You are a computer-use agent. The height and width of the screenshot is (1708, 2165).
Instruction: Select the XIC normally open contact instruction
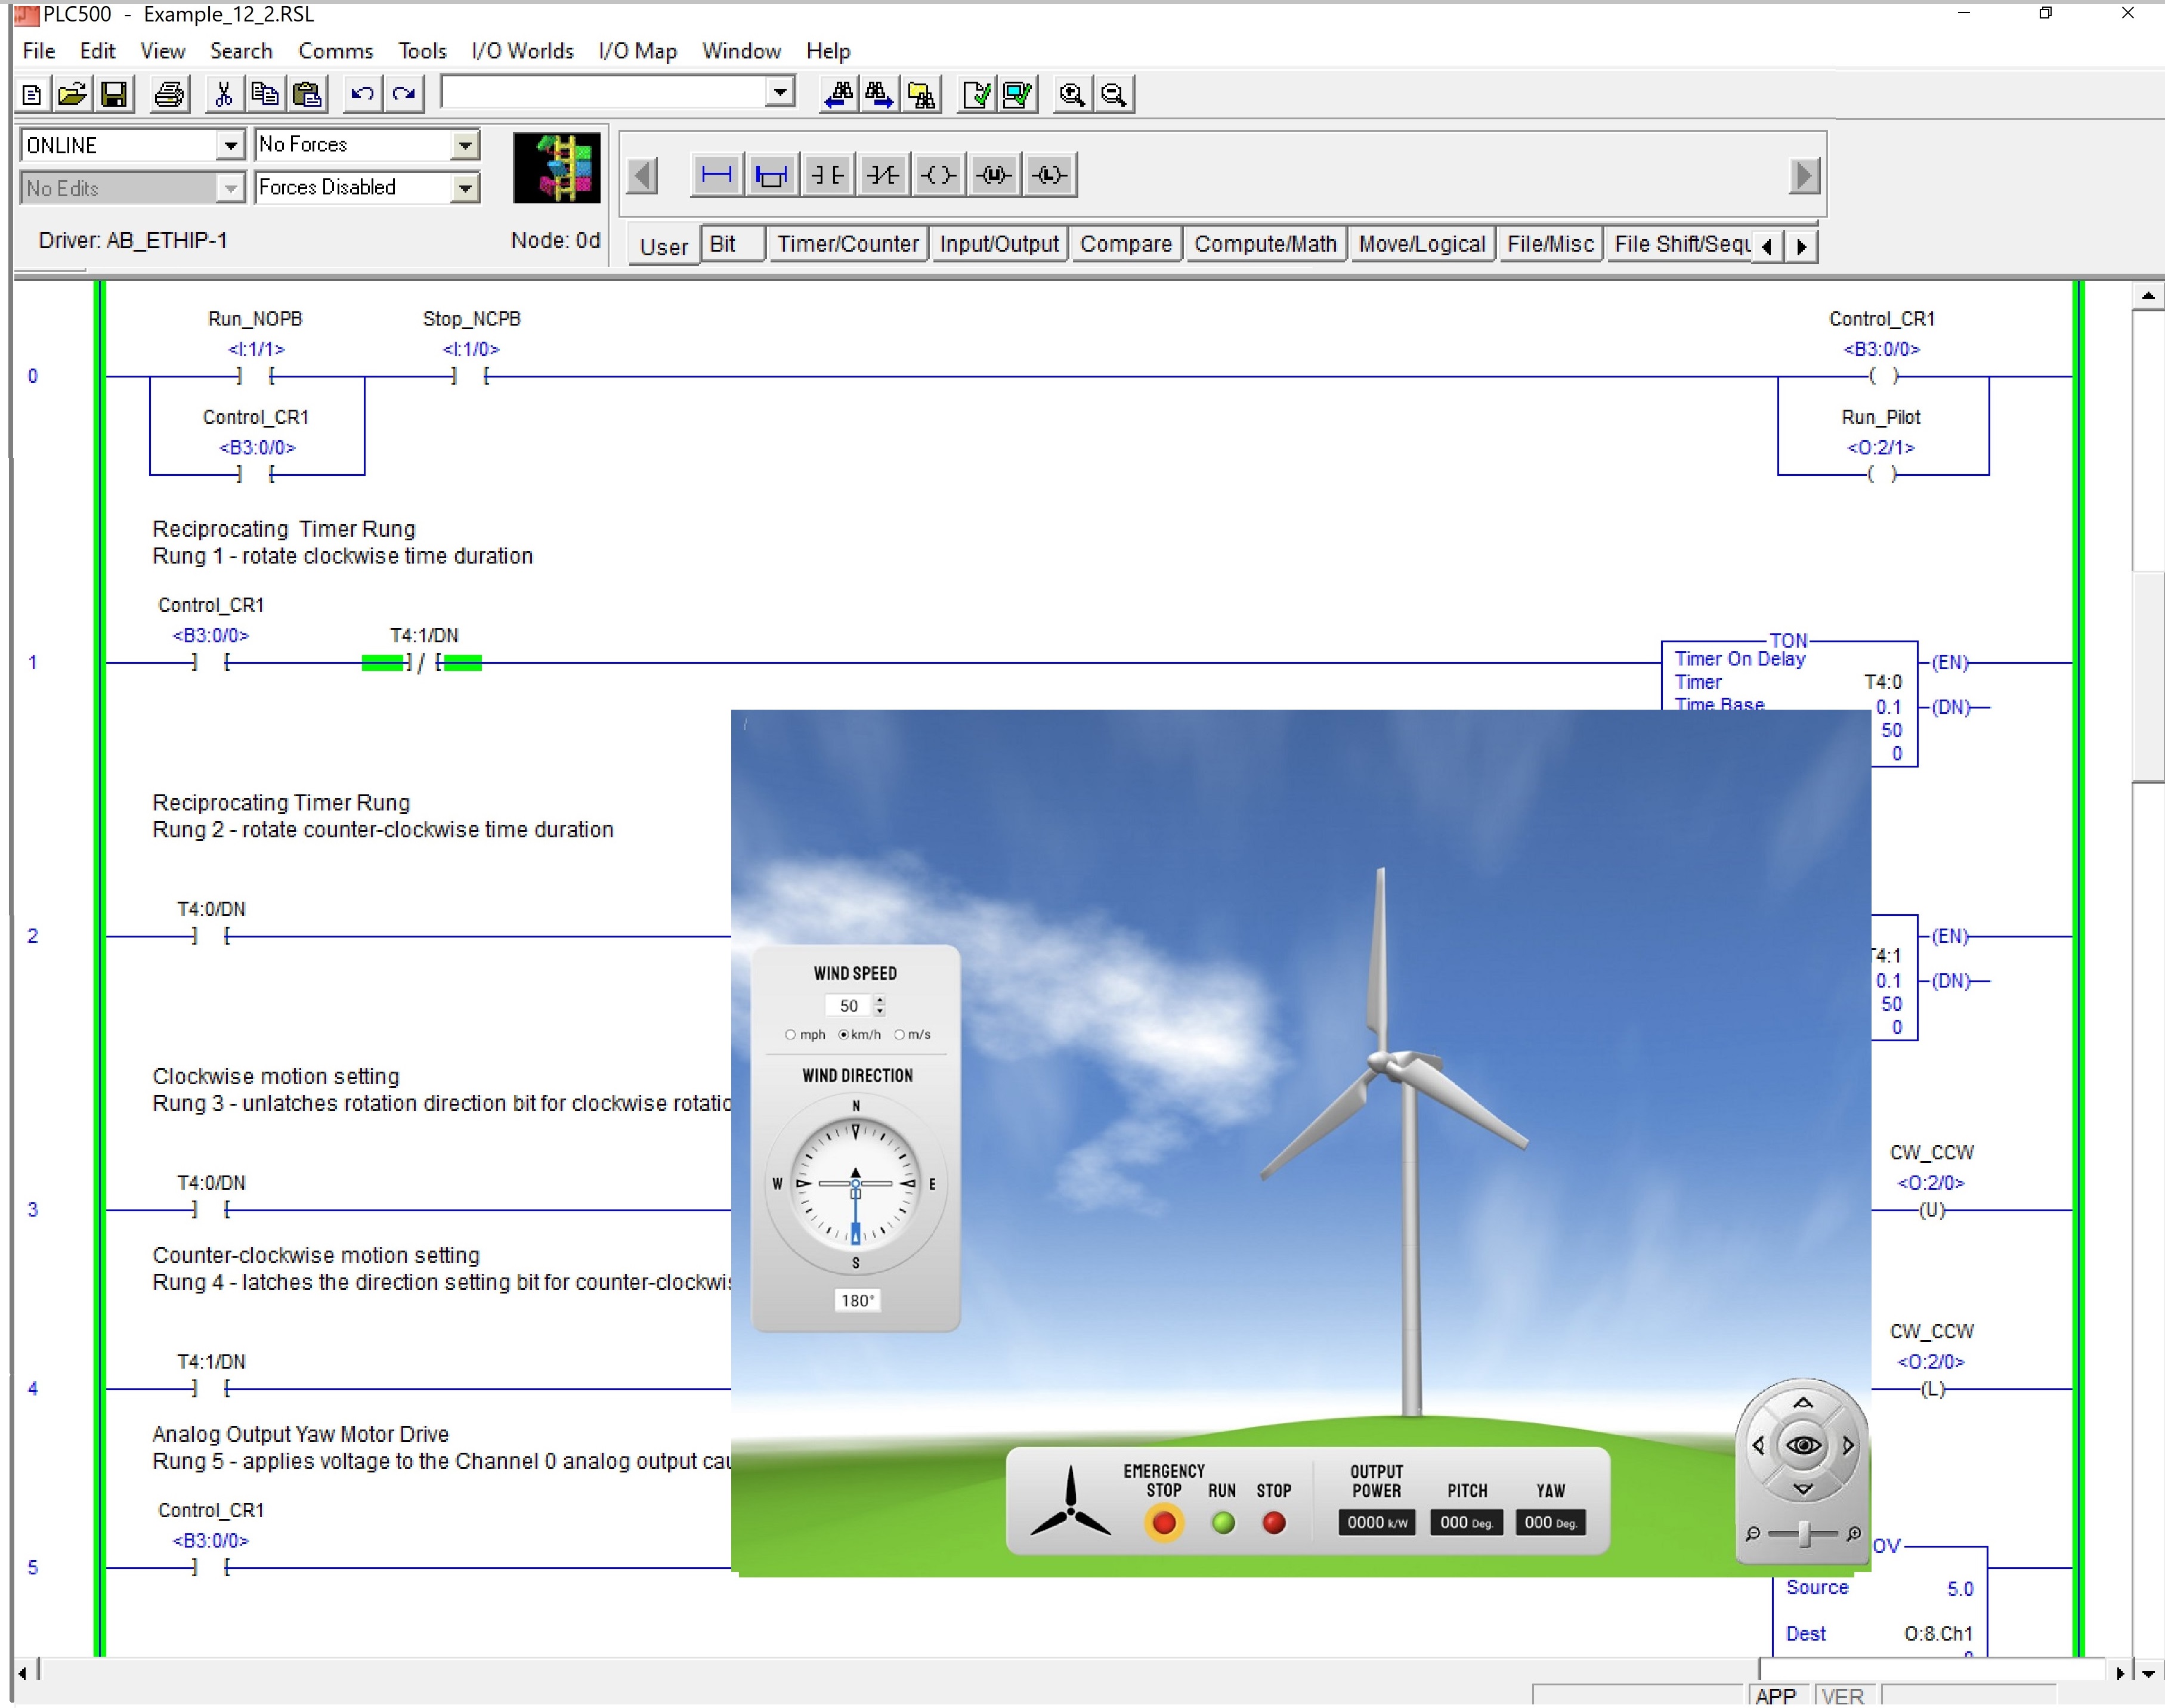click(827, 174)
